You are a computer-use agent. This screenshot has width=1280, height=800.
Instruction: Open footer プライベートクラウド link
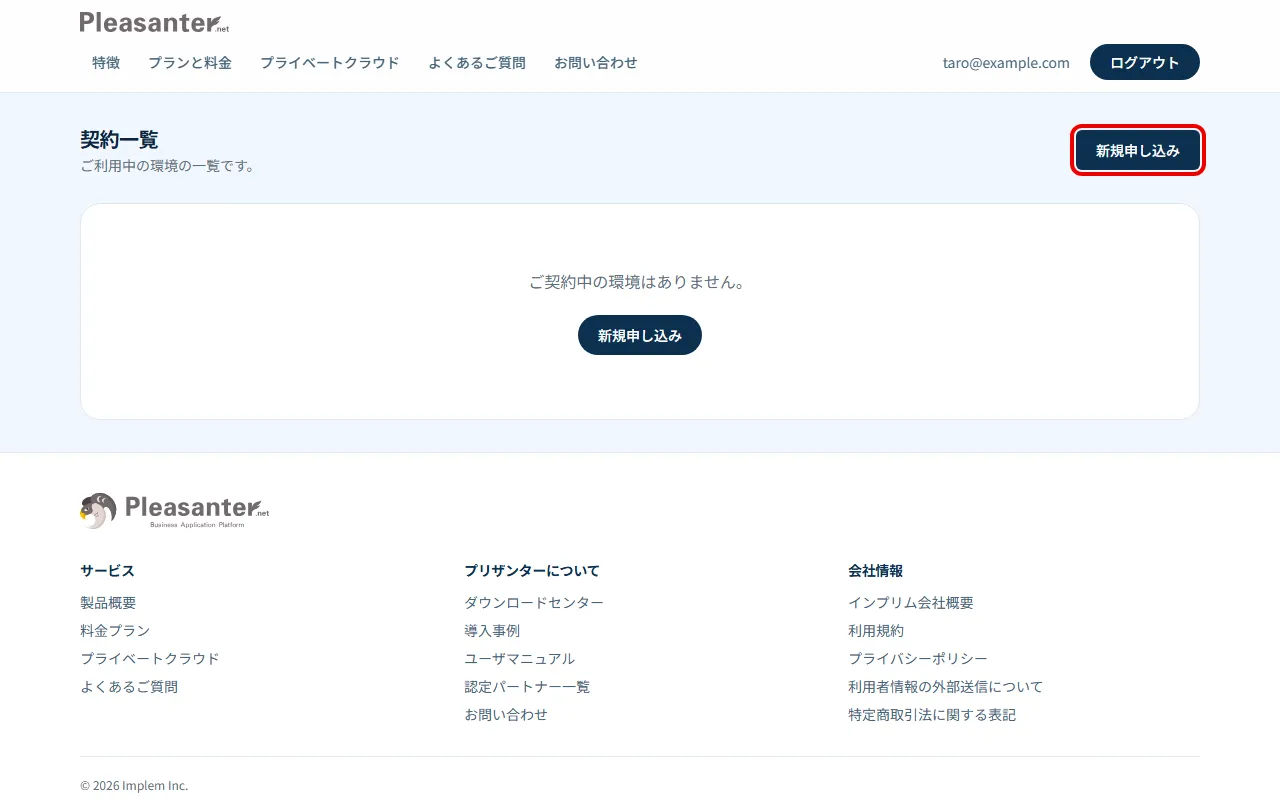pos(150,659)
